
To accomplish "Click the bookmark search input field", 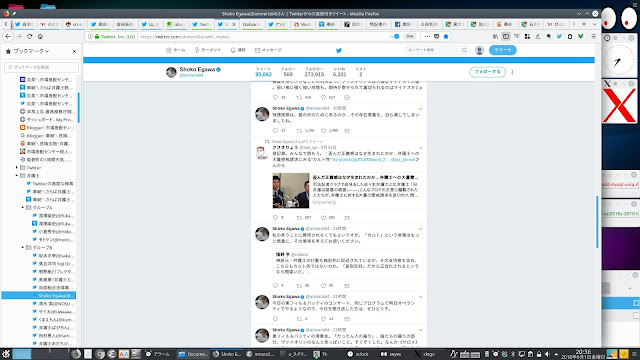I will 41,67.
